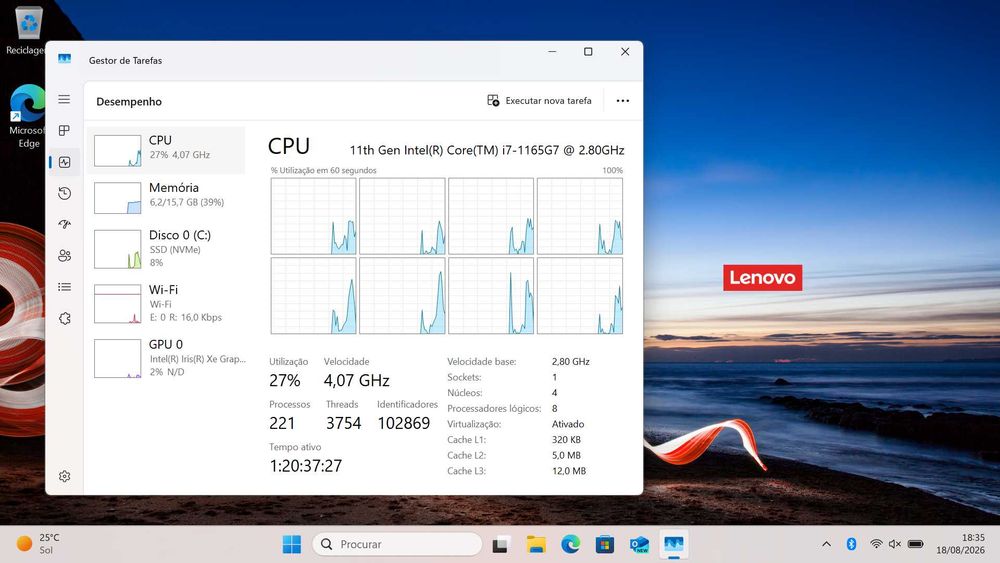Open the Startup apps icon in sidebar
Image resolution: width=1000 pixels, height=563 pixels.
click(64, 224)
